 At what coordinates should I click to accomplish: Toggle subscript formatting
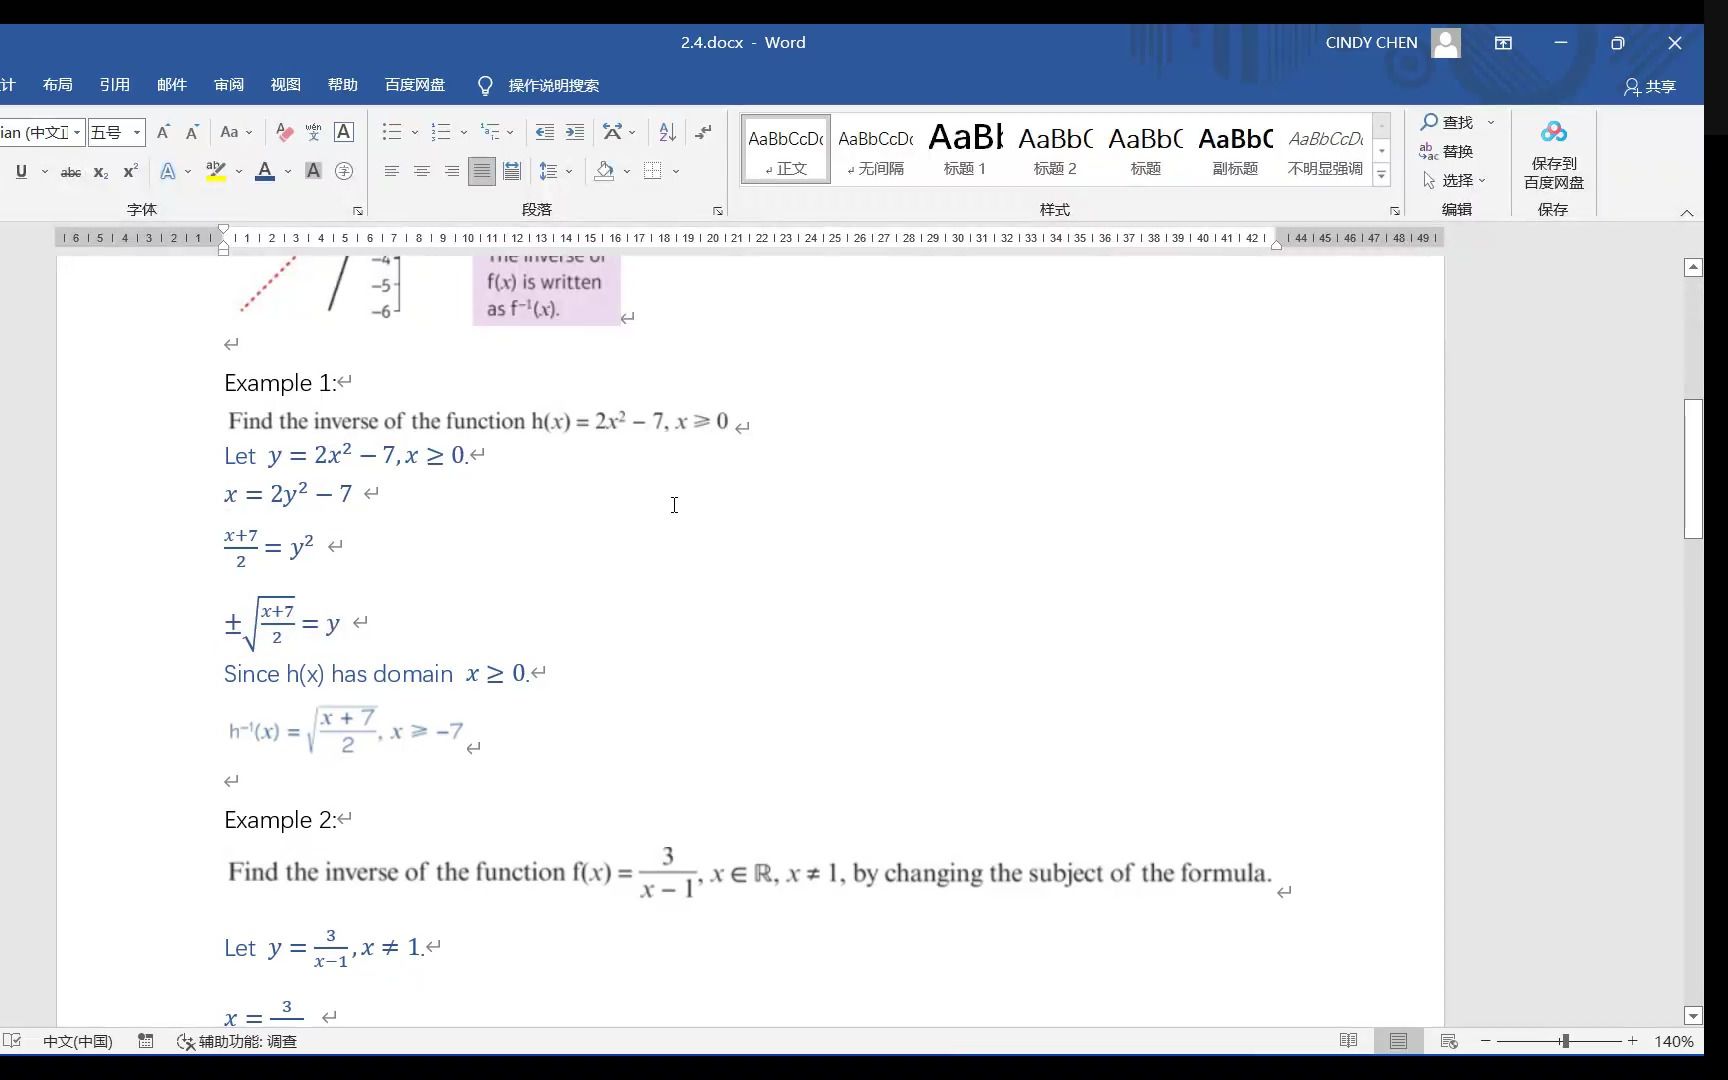click(x=100, y=171)
